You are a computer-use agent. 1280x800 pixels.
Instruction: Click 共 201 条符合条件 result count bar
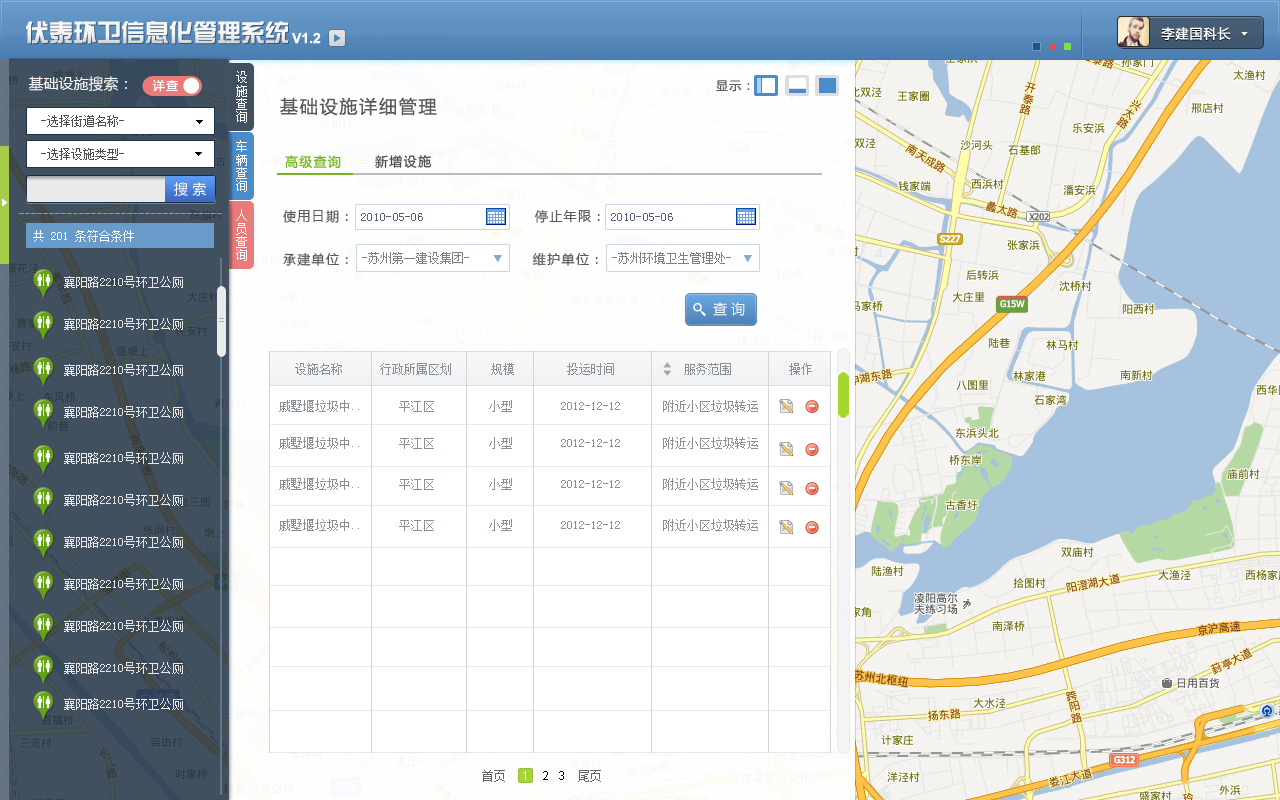pos(120,236)
